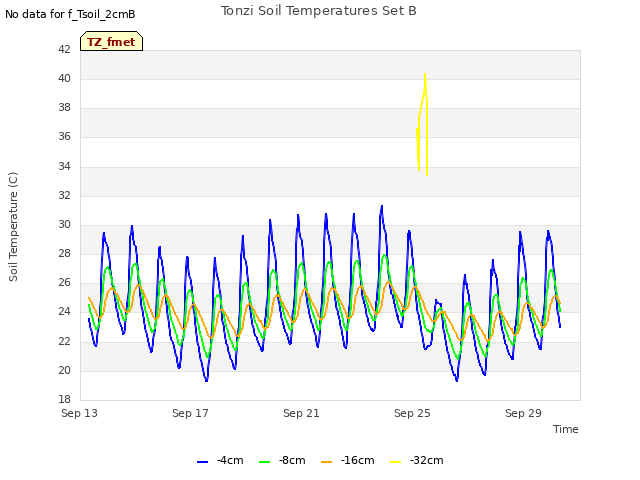Click the y-axis tick label 30

pos(64,224)
